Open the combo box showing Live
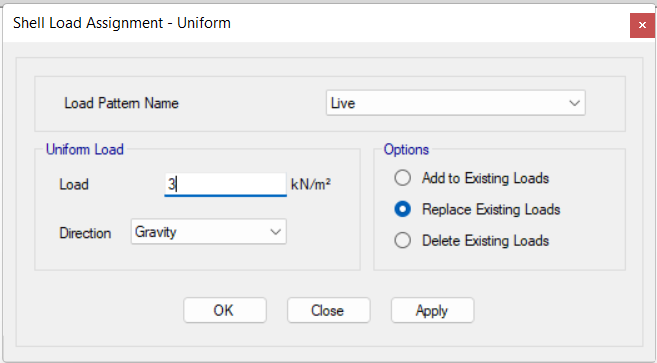Image resolution: width=657 pixels, height=363 pixels. point(455,103)
